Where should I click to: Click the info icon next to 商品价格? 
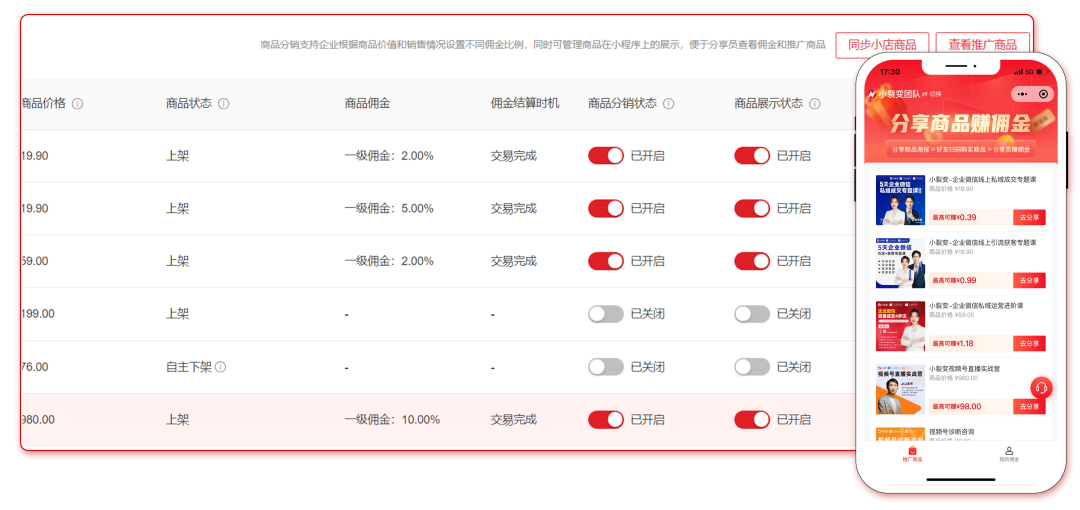coord(78,104)
